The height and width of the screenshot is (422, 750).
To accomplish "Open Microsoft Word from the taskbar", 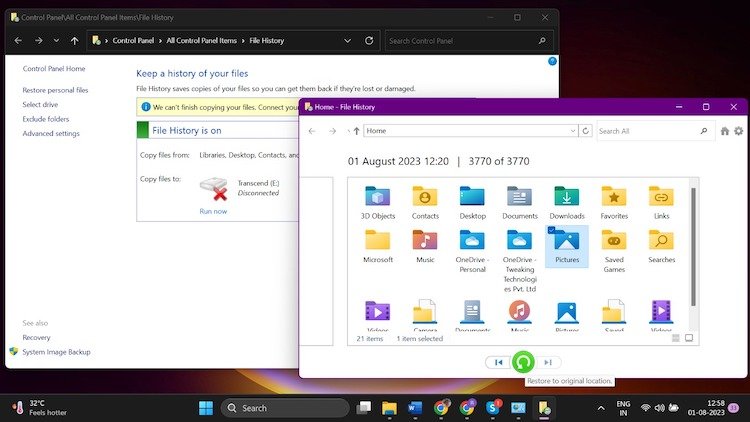I will 415,408.
